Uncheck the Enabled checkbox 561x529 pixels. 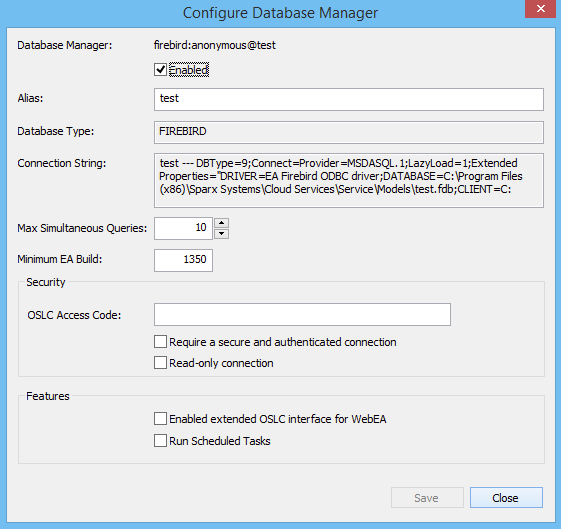click(x=160, y=69)
